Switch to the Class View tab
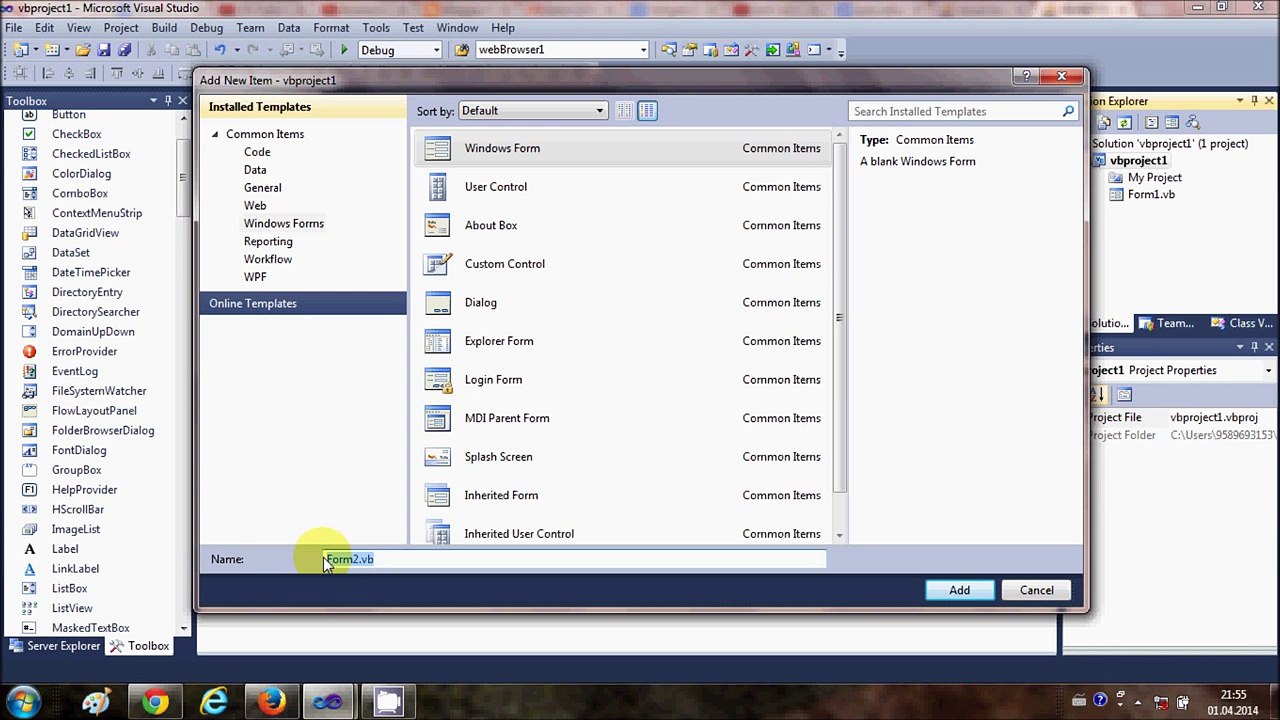 pyautogui.click(x=1242, y=323)
